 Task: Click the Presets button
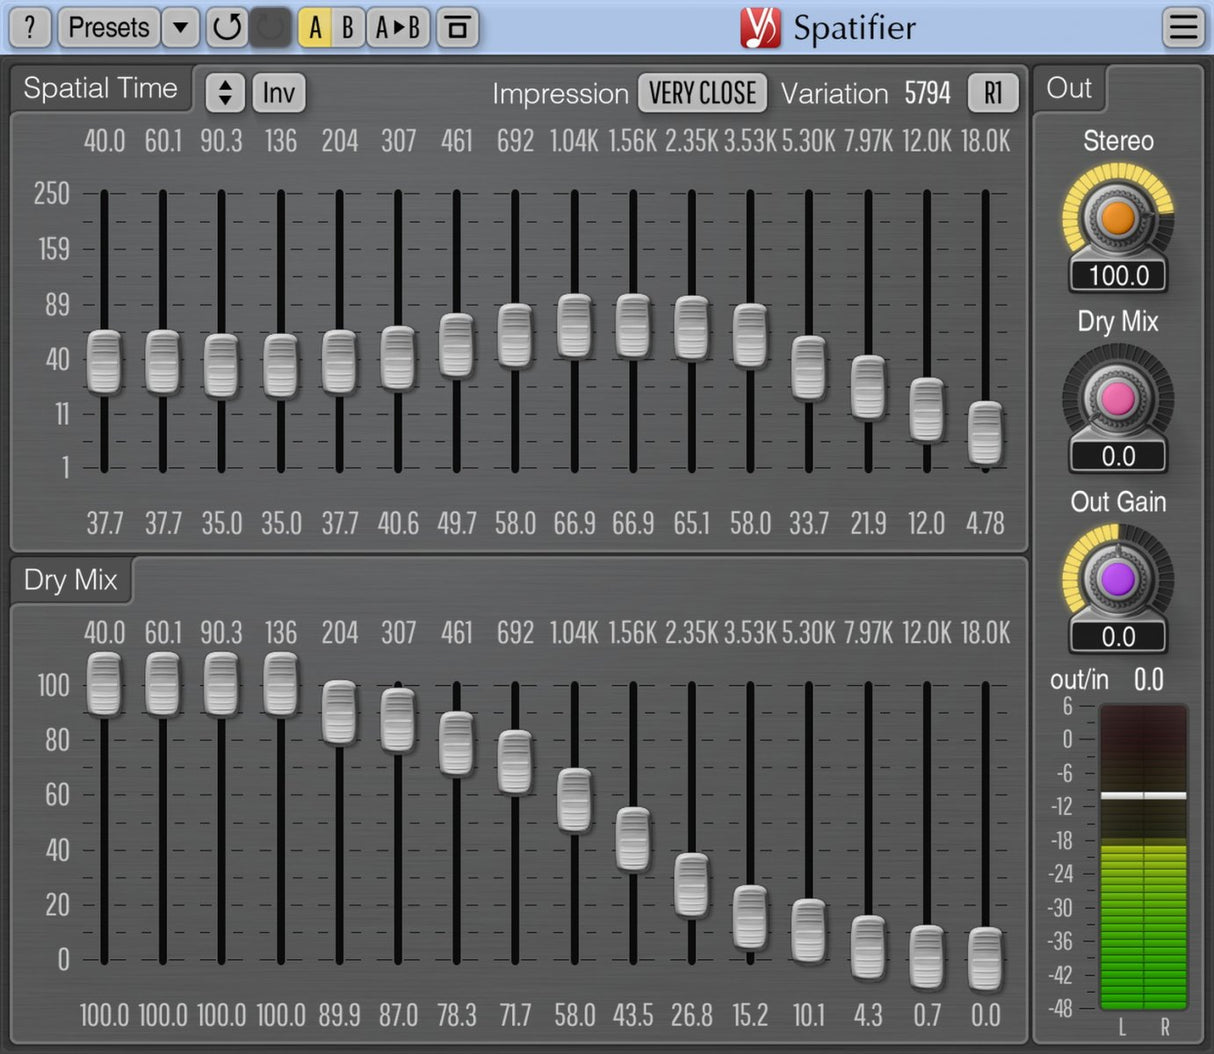click(108, 28)
